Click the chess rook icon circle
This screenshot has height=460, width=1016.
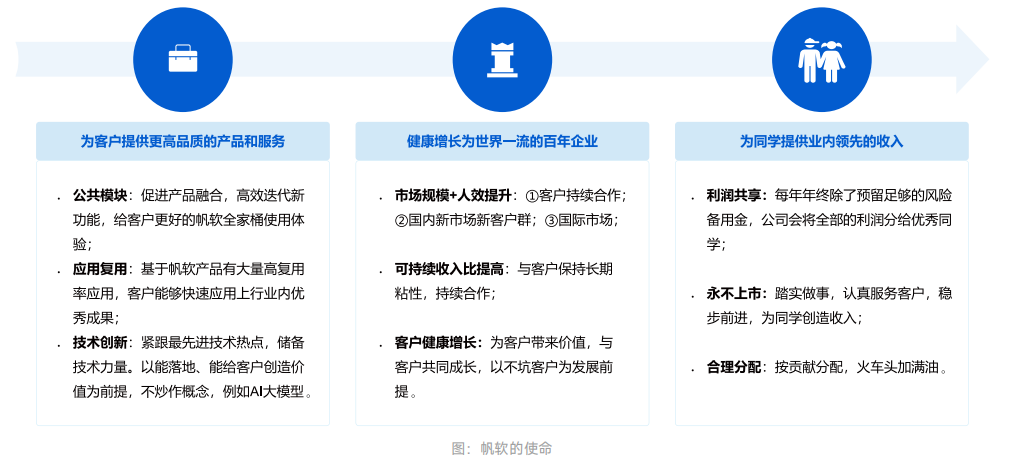tap(502, 60)
